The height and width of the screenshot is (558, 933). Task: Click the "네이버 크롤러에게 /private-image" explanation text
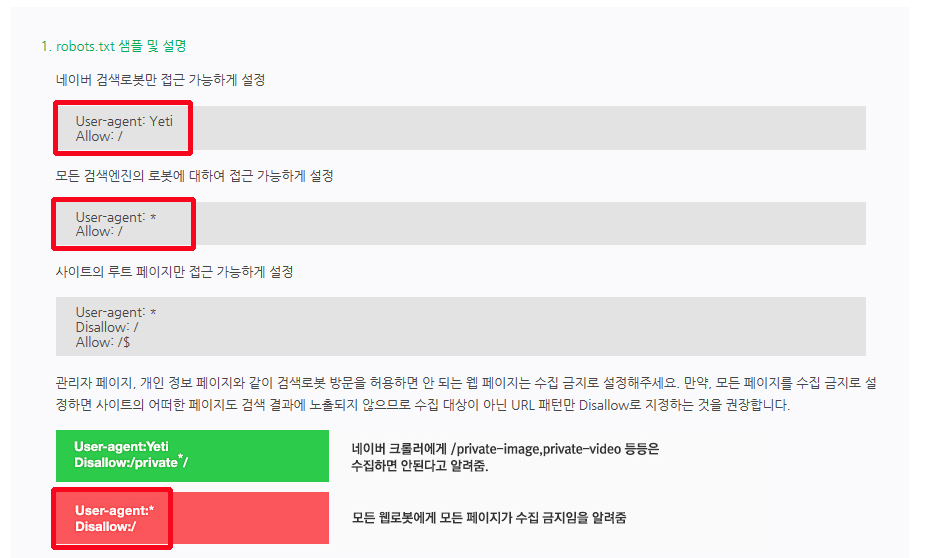click(505, 457)
